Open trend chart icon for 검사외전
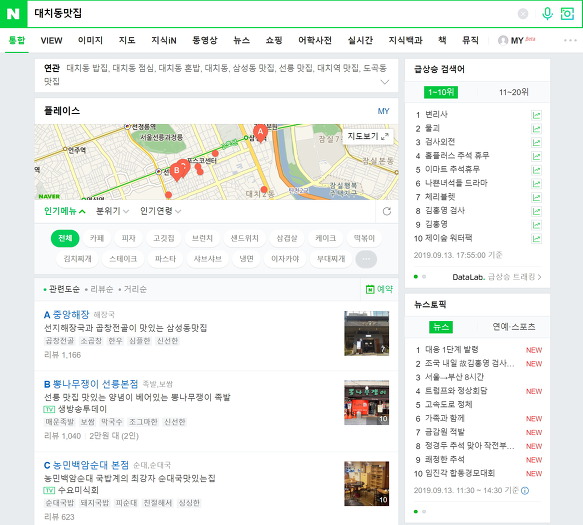 tap(536, 142)
